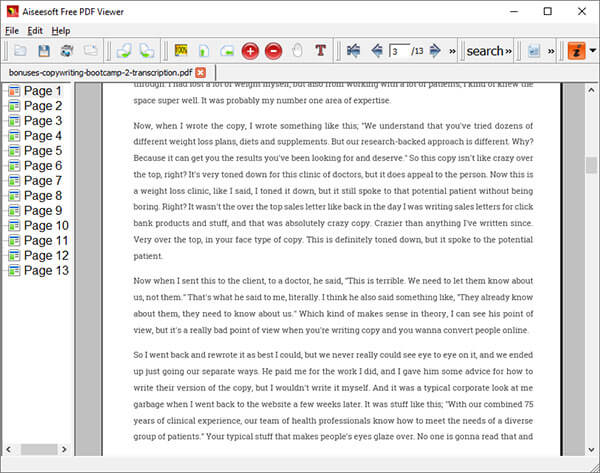The height and width of the screenshot is (473, 600).
Task: Expand the search toolbar chevron
Action: tap(509, 51)
